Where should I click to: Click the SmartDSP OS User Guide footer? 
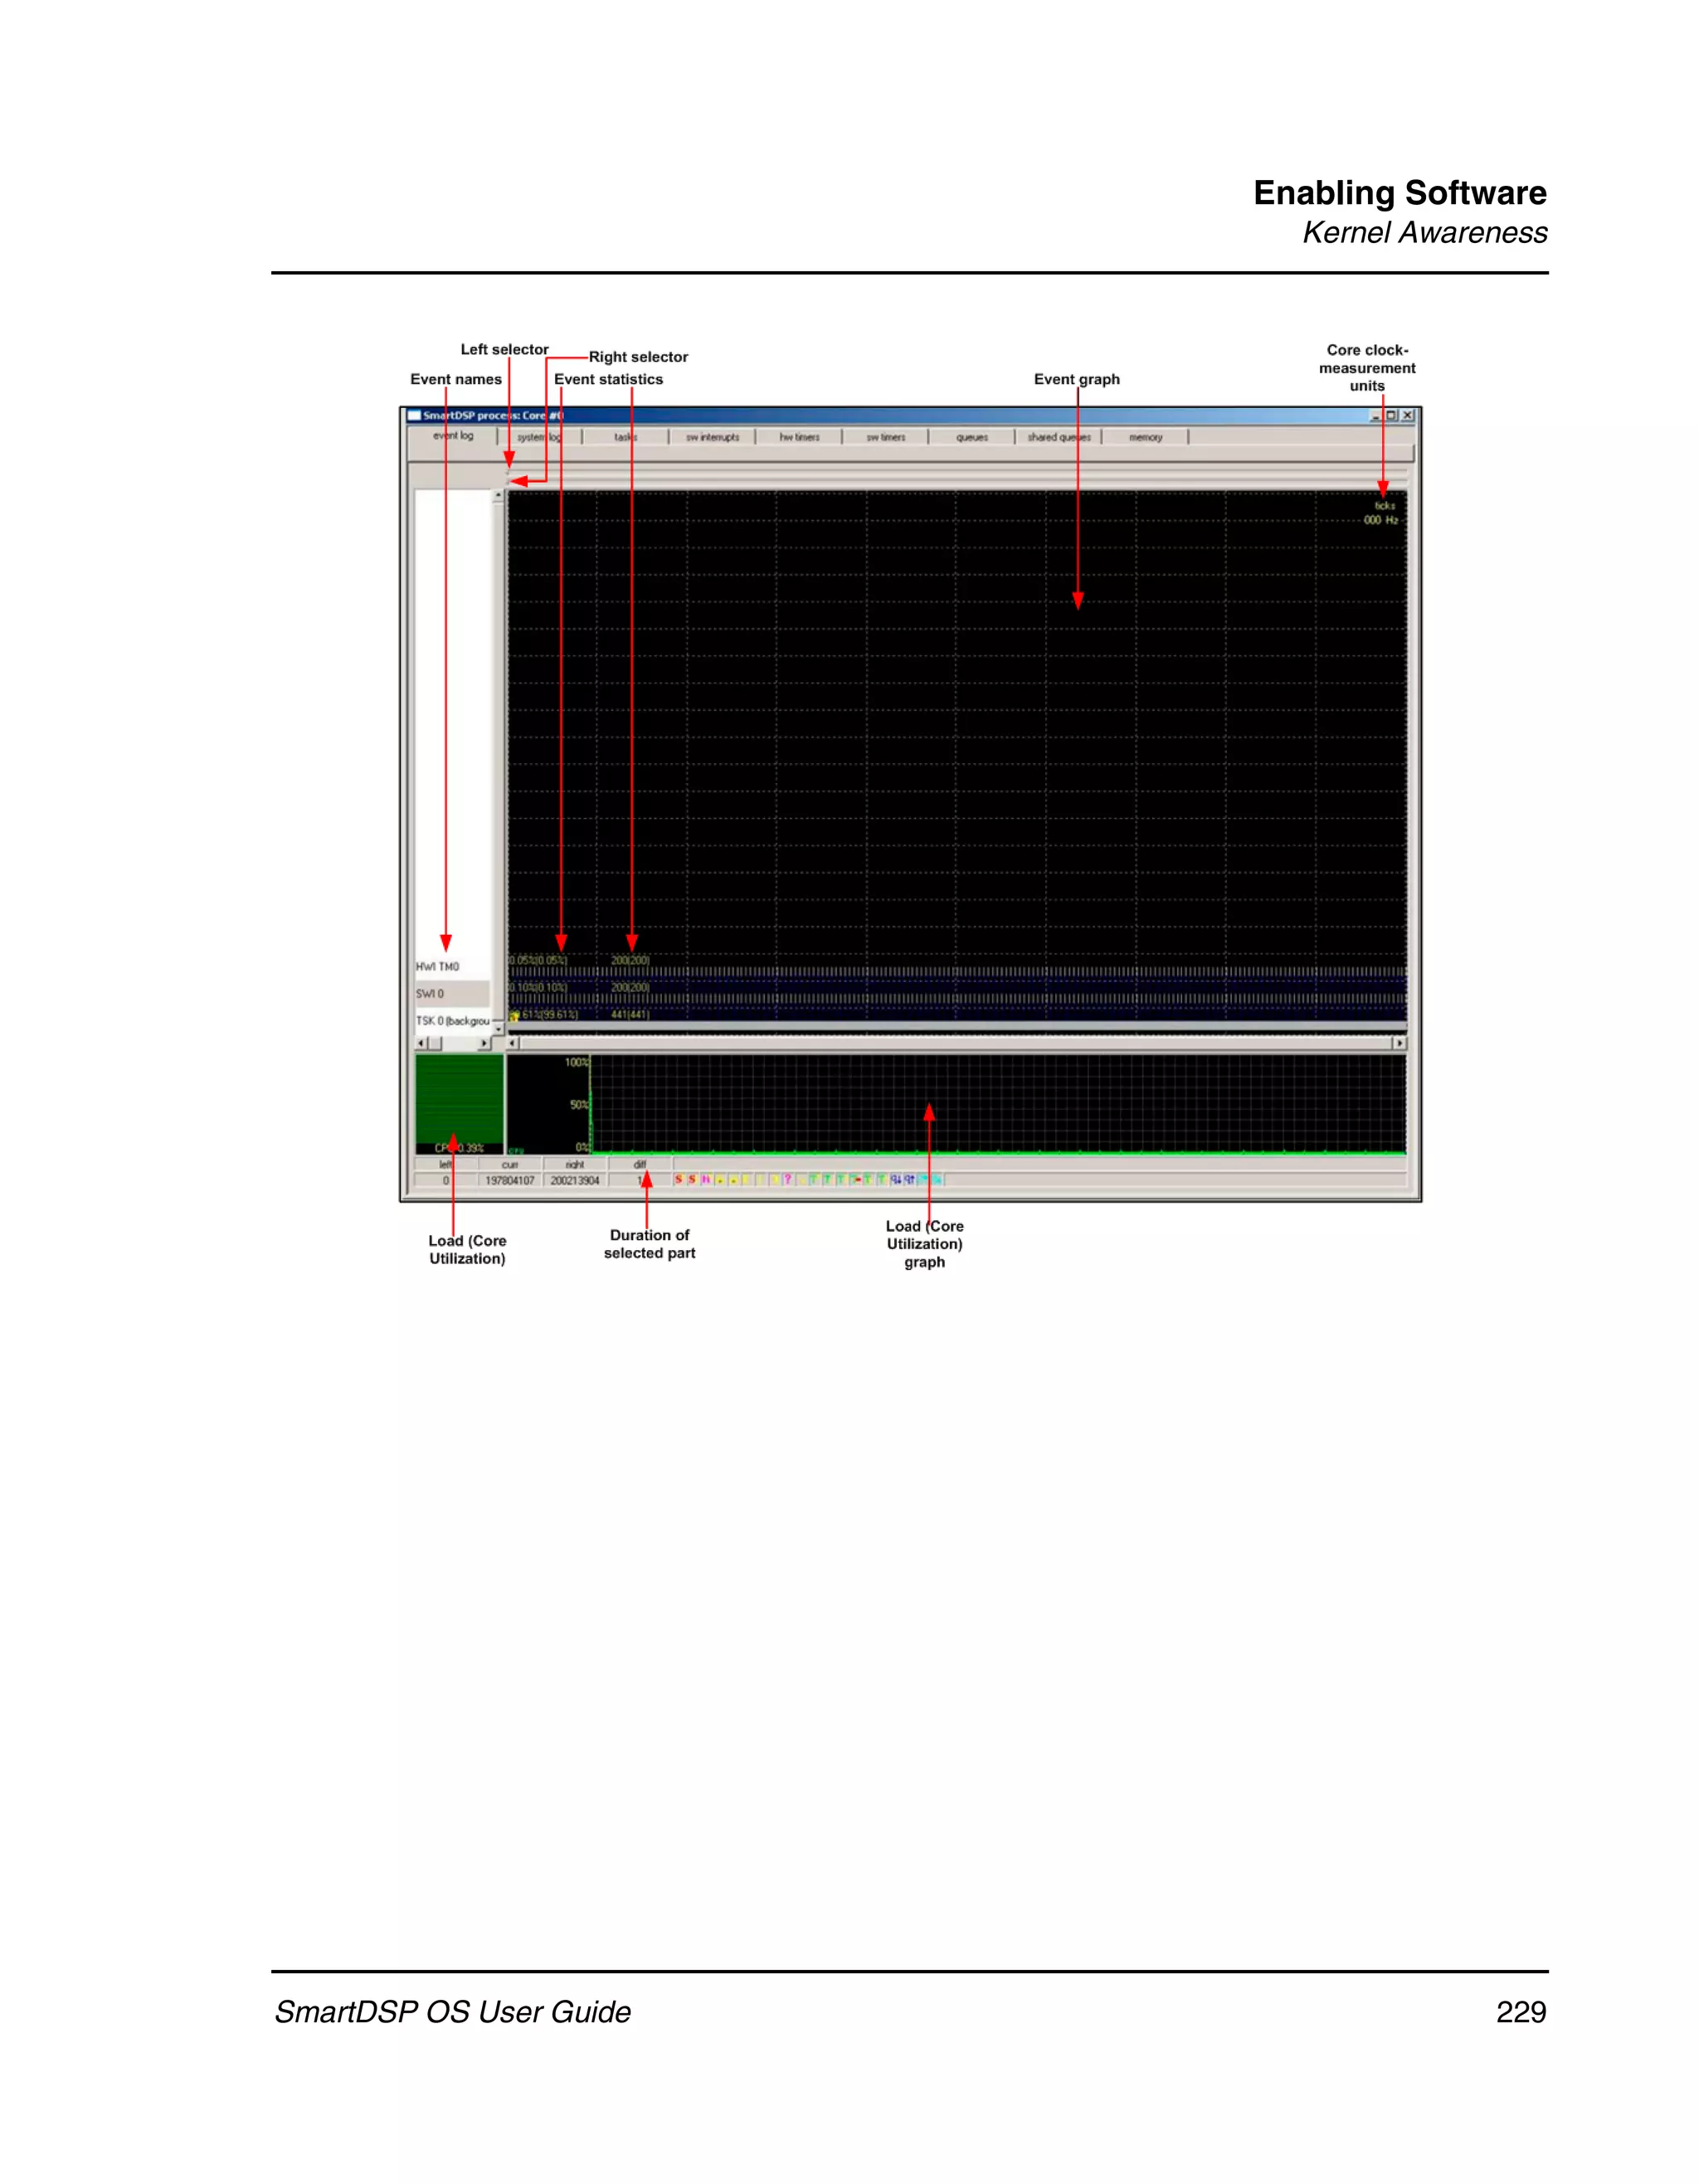point(453,2012)
